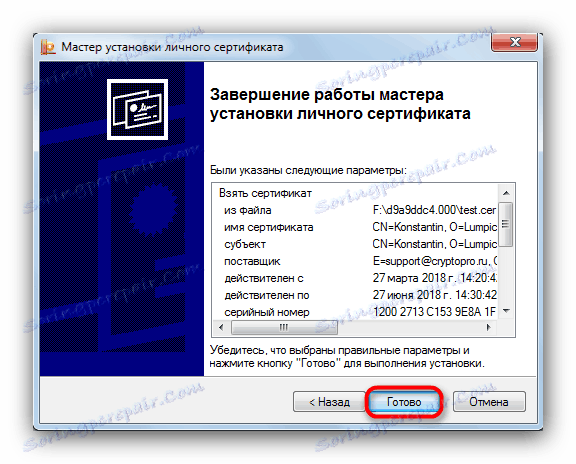Go back with the Назад button
576x464 pixels.
pos(329,402)
